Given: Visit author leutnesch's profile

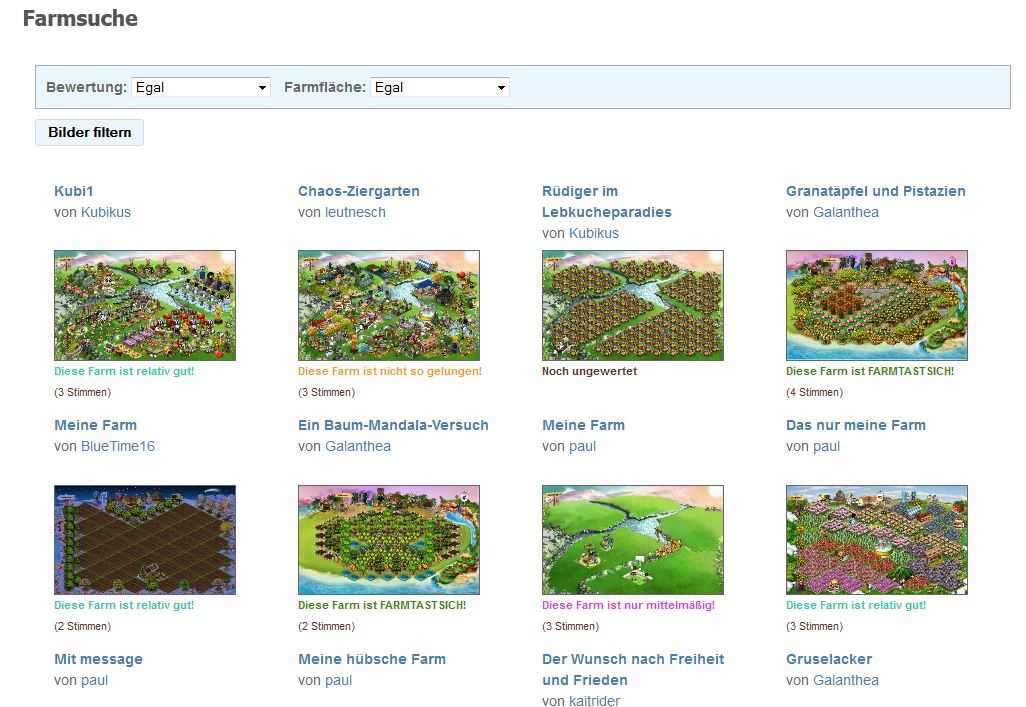Looking at the screenshot, I should (355, 212).
